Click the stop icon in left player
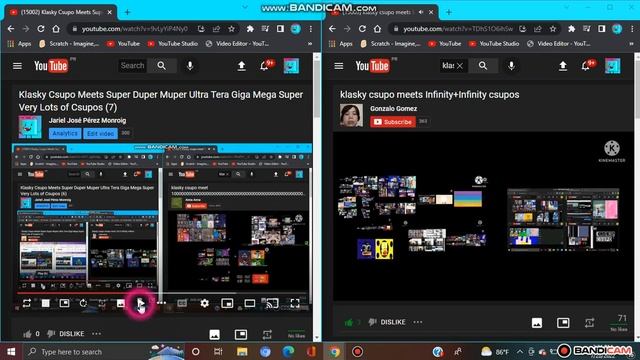Screen dimensions: 640x360 46,303
